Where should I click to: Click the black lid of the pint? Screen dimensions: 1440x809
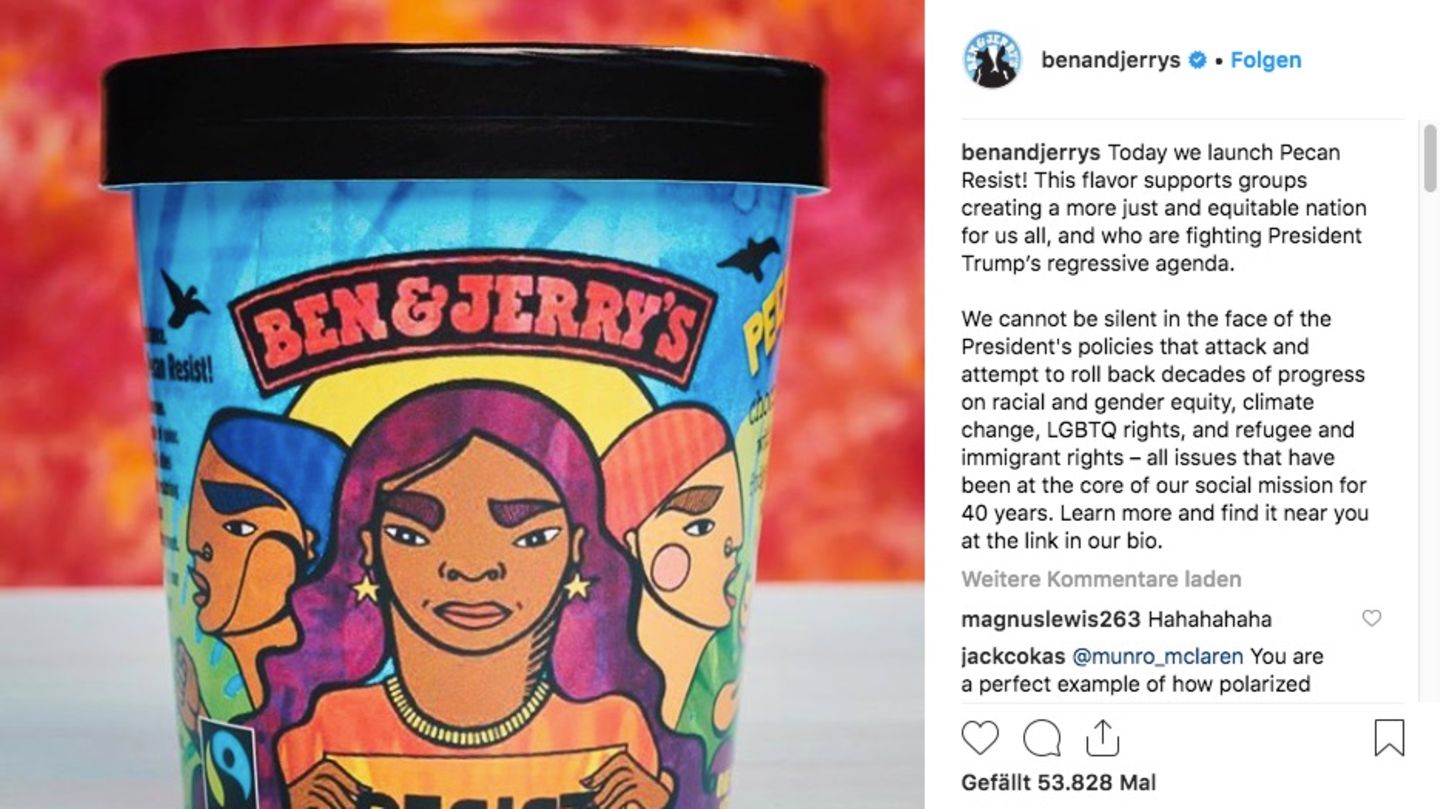[x=464, y=118]
